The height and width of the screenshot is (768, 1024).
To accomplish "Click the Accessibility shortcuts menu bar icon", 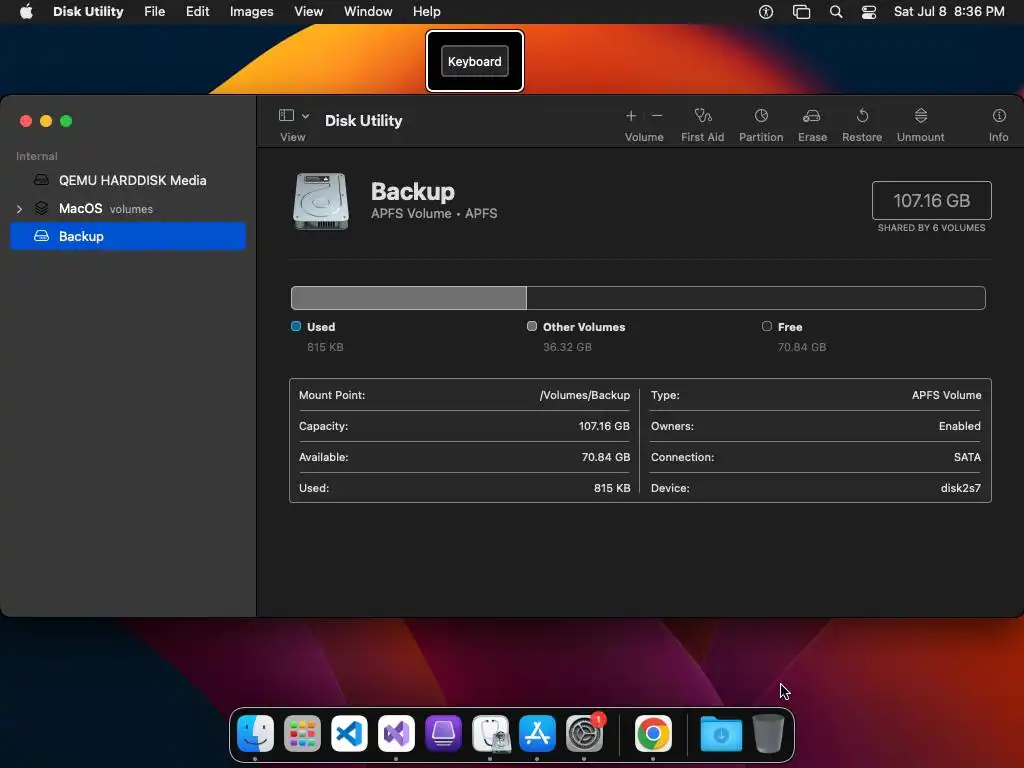I will tap(766, 12).
